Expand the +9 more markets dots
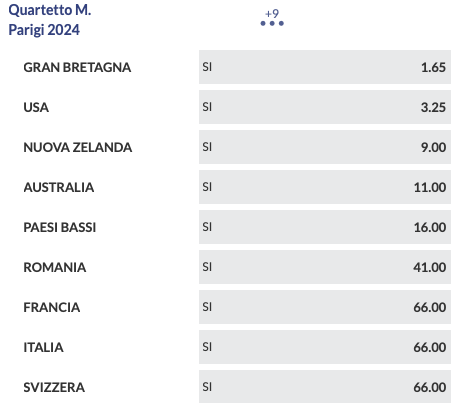Screen dimensions: 453x403 tap(272, 18)
